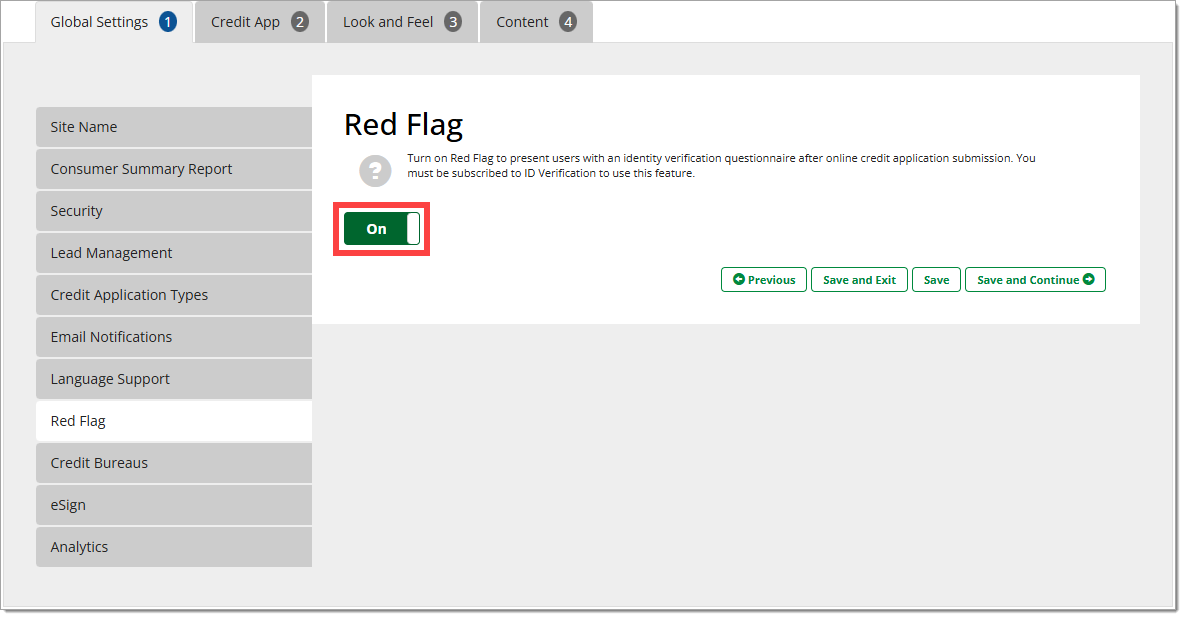
Task: Click the Save button
Action: point(936,280)
